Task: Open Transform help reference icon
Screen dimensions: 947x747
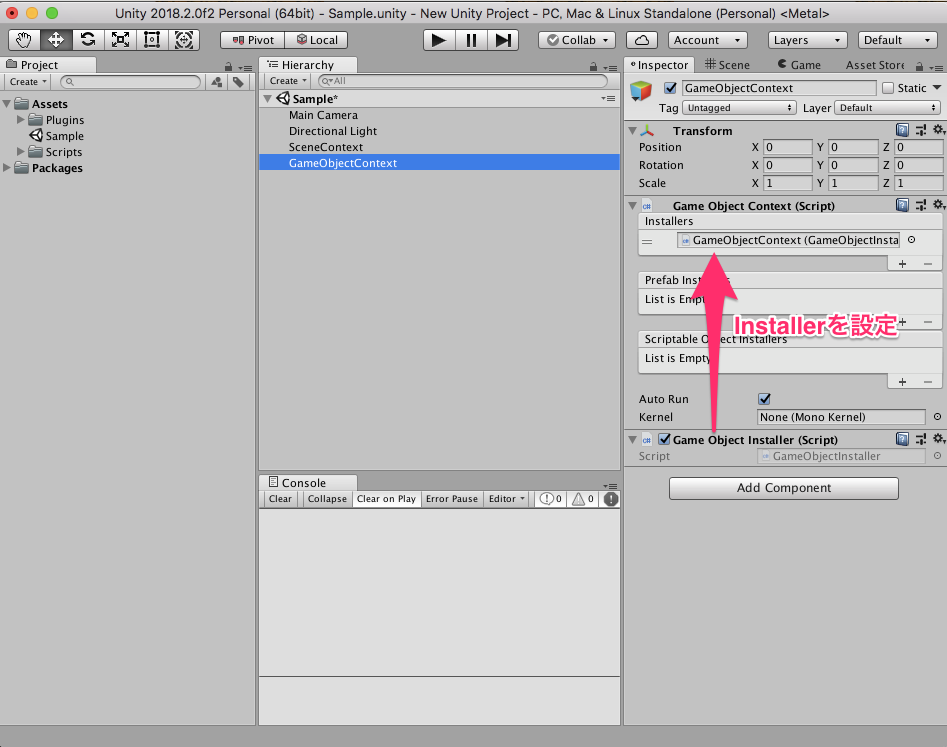Action: 902,130
